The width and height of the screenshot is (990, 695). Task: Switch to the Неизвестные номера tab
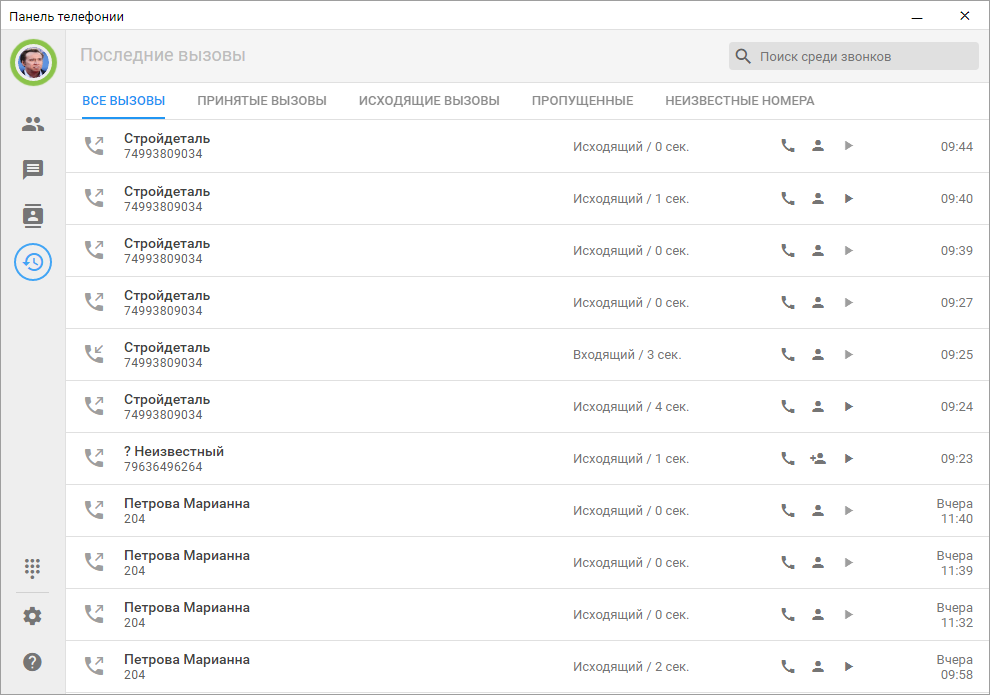(x=739, y=101)
